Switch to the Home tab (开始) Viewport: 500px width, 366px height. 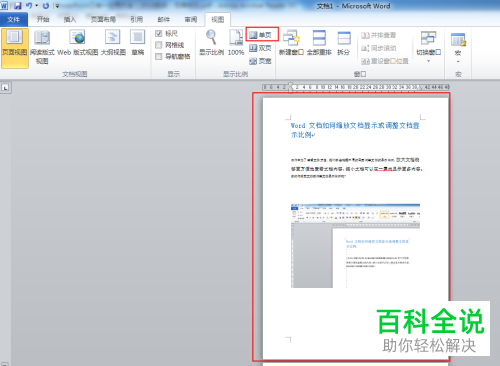click(43, 20)
